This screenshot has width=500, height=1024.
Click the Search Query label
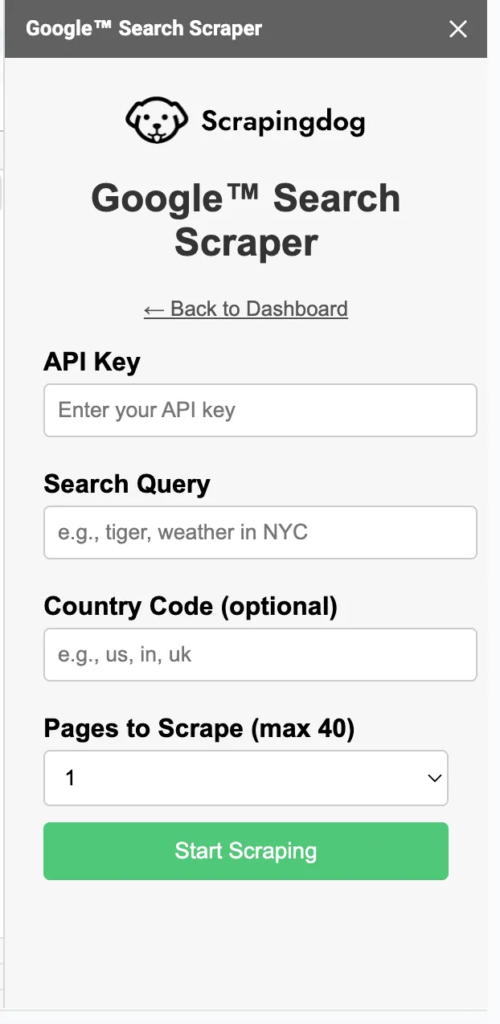127,484
